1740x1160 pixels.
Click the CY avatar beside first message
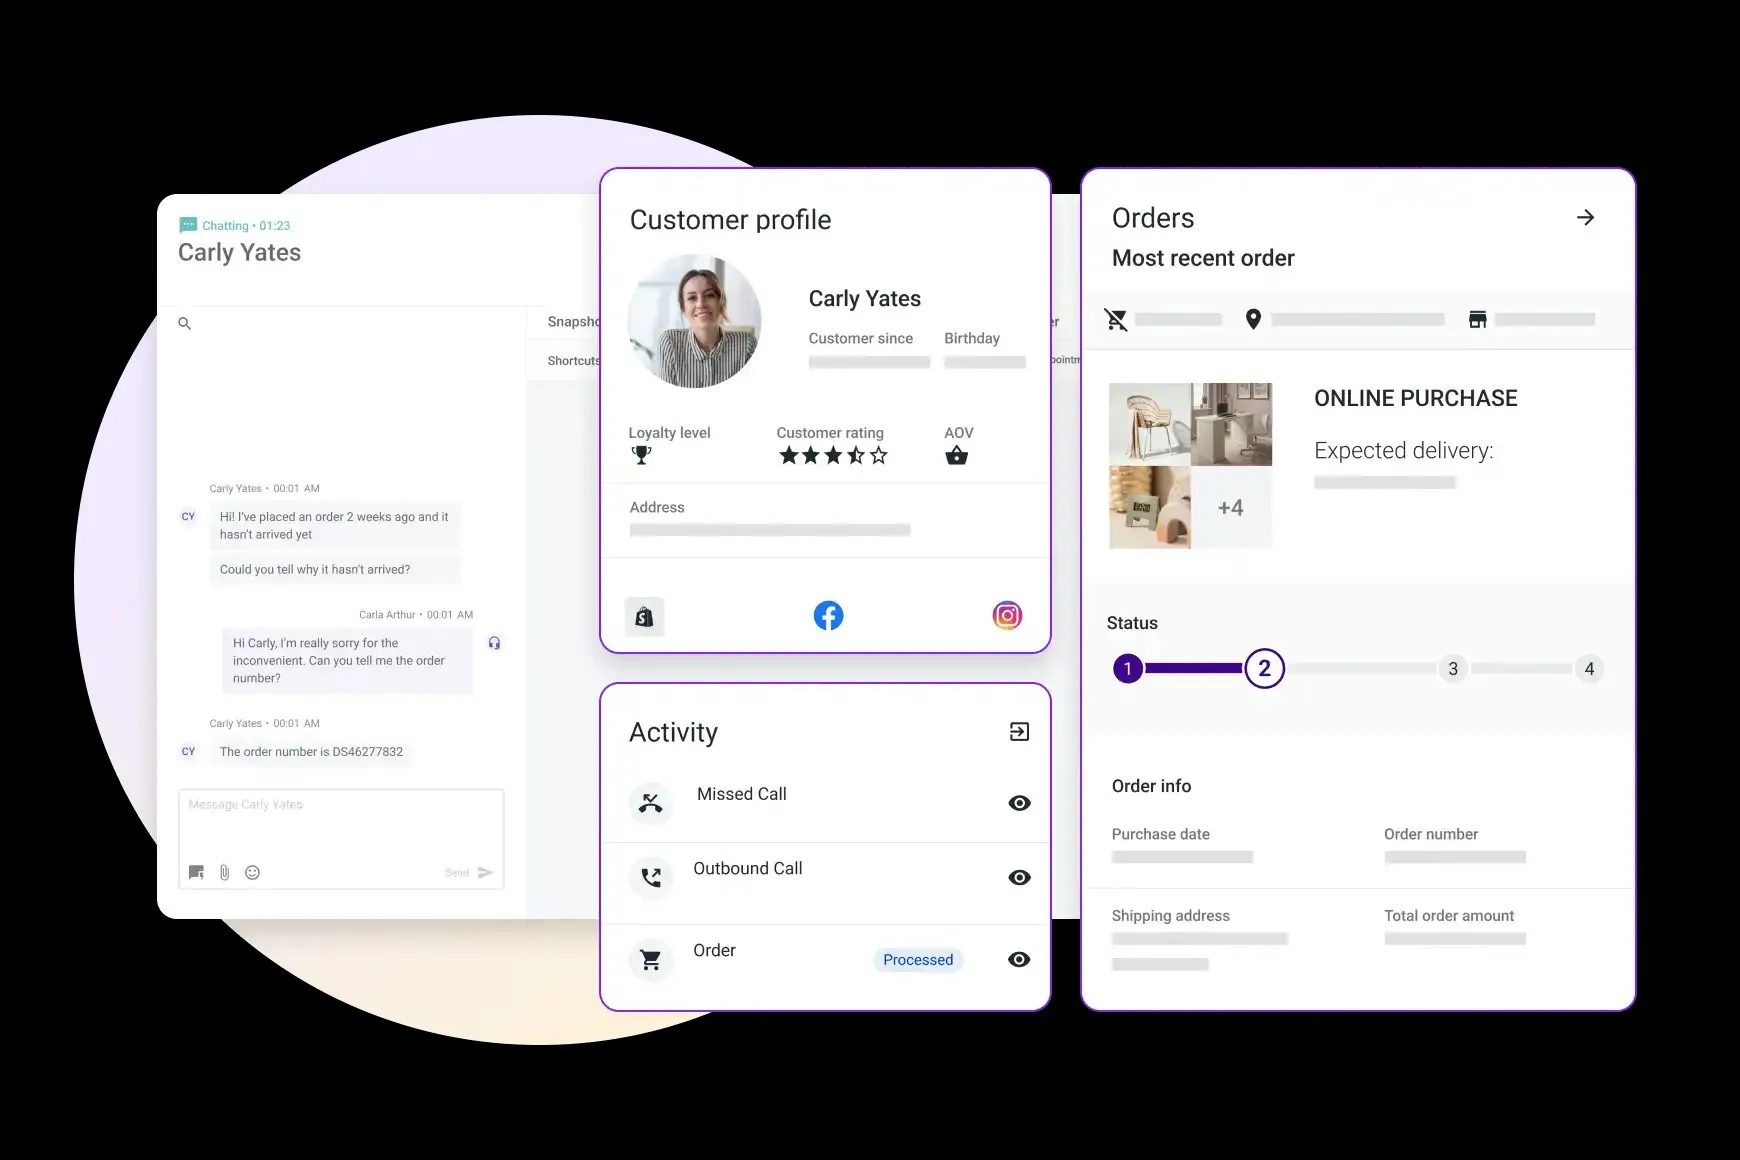pyautogui.click(x=188, y=517)
